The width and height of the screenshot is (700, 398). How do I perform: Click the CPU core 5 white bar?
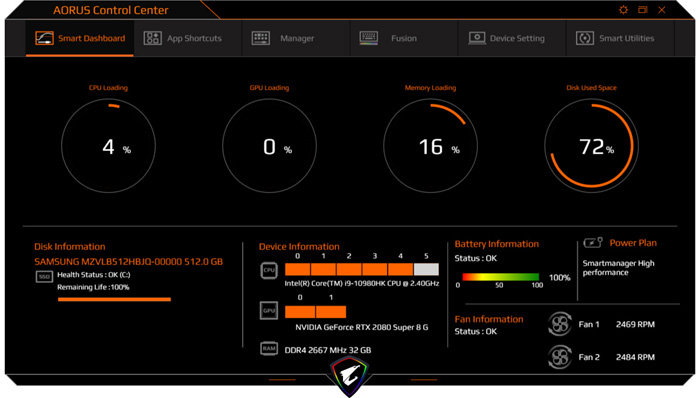click(x=426, y=269)
